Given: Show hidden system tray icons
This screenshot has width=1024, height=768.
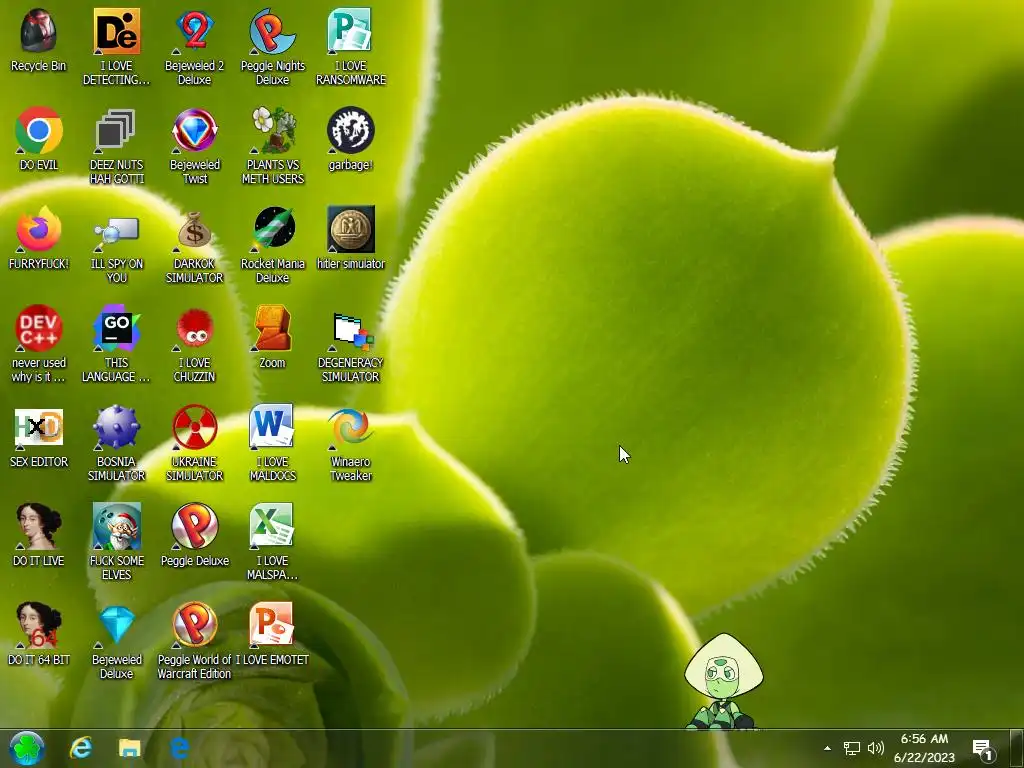Looking at the screenshot, I should 827,748.
